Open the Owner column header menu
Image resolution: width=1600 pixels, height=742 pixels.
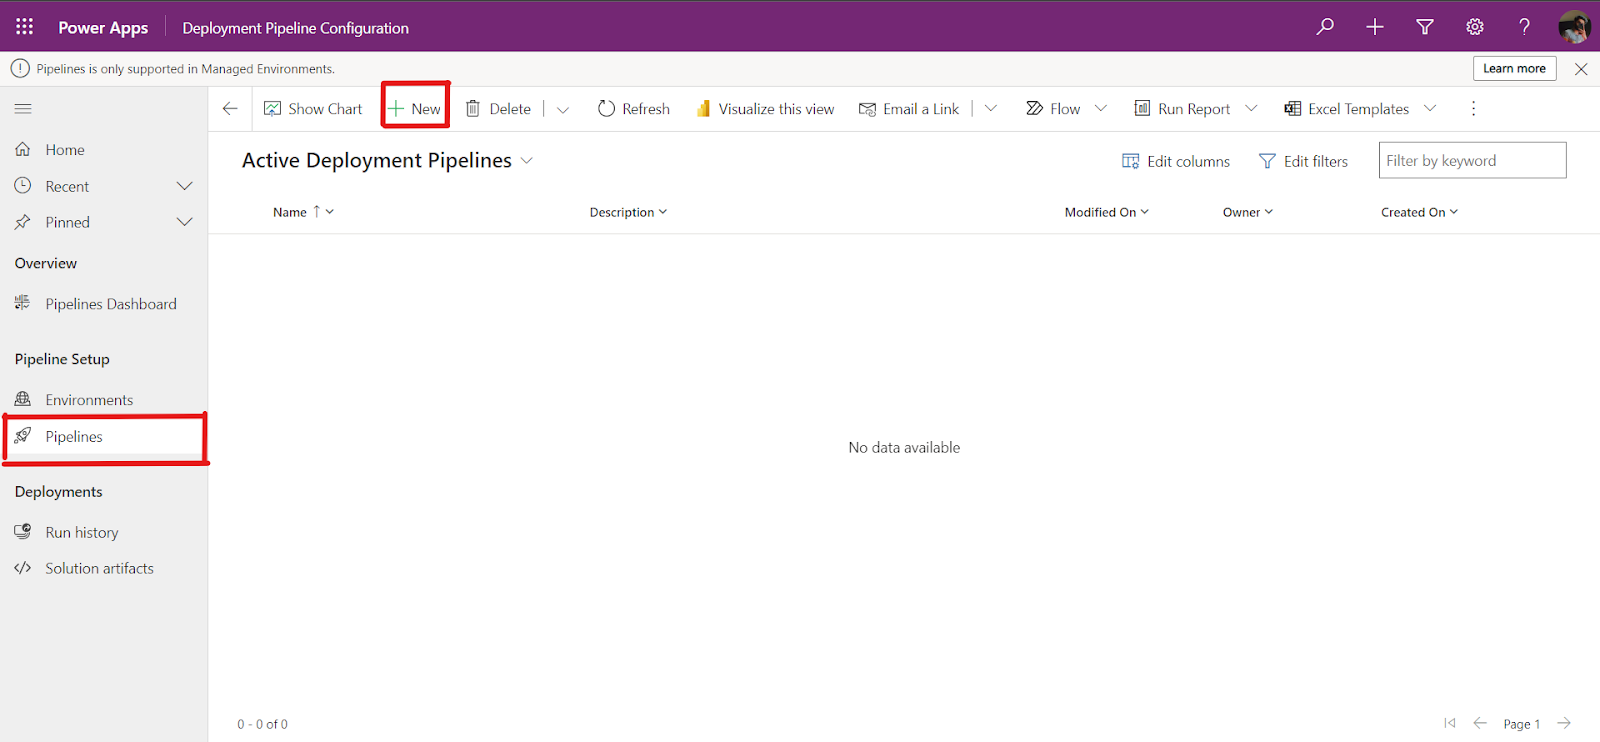coord(1248,212)
